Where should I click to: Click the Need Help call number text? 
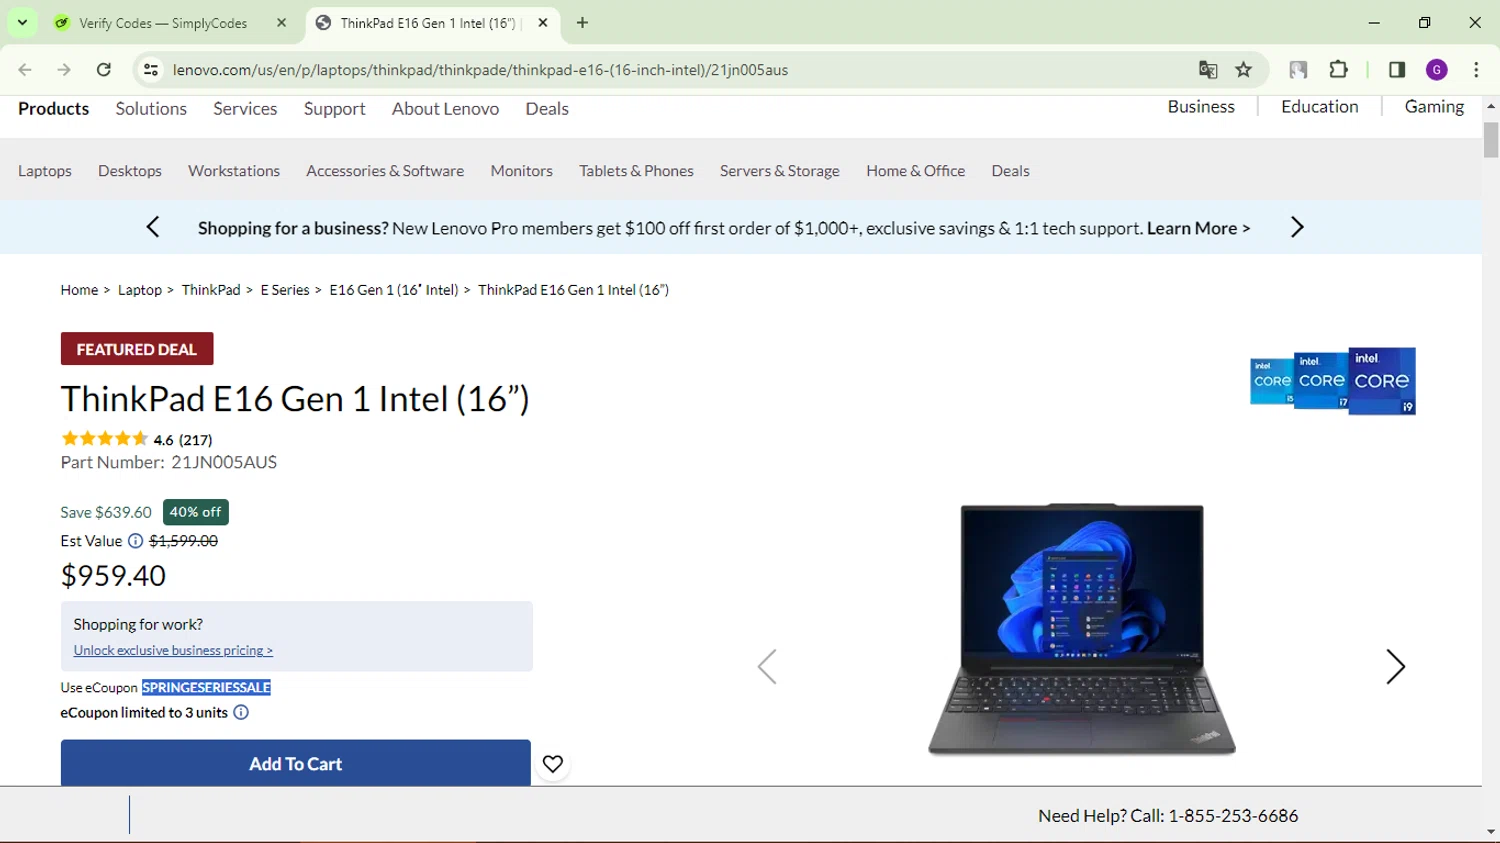[1168, 816]
